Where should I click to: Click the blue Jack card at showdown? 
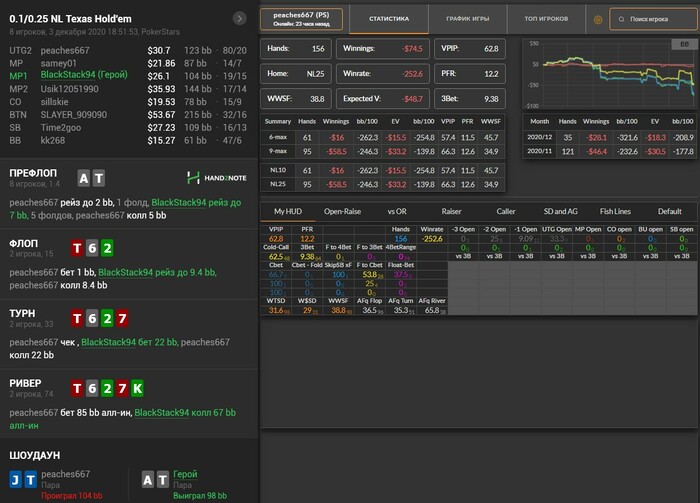point(16,480)
